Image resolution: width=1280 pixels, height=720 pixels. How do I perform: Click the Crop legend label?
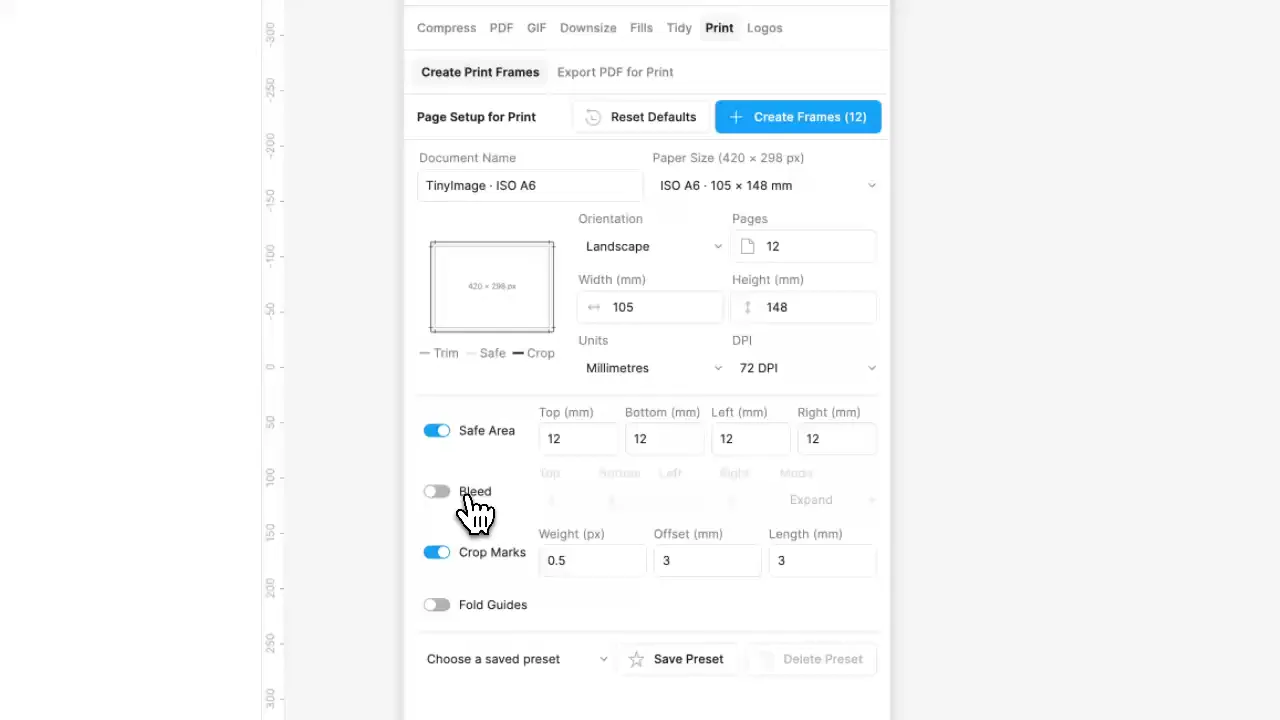[x=541, y=353]
